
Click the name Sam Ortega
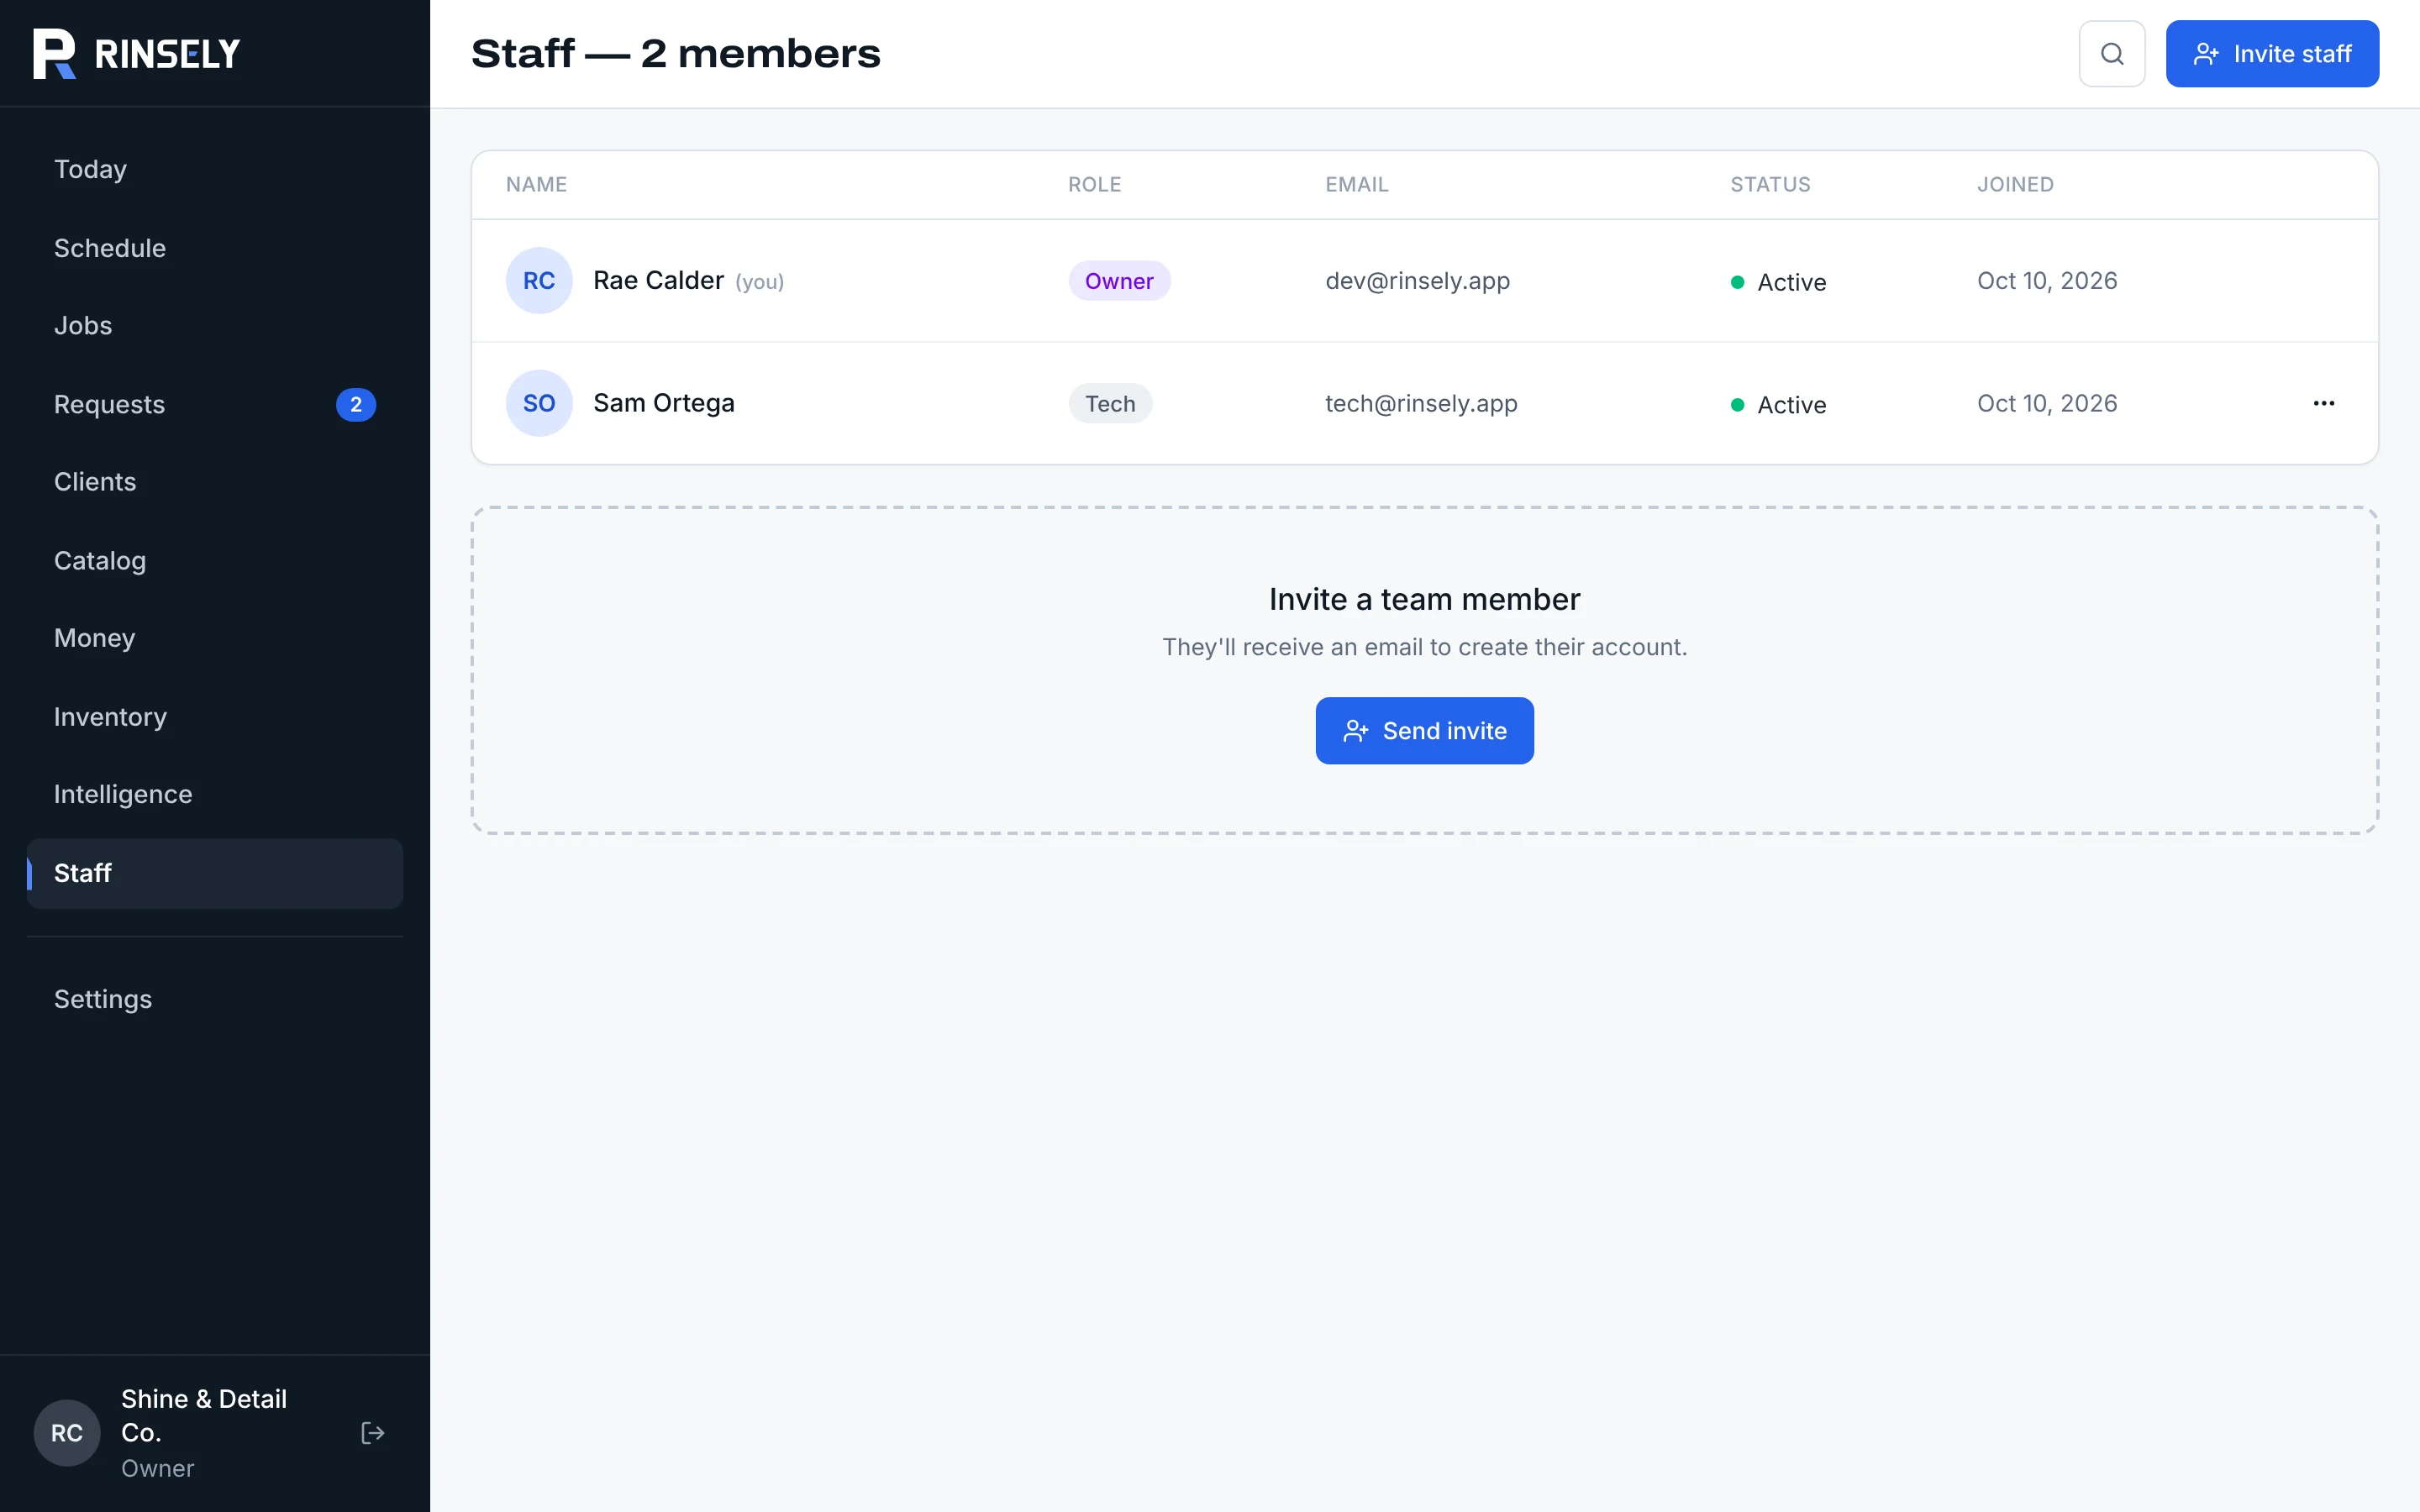click(664, 403)
